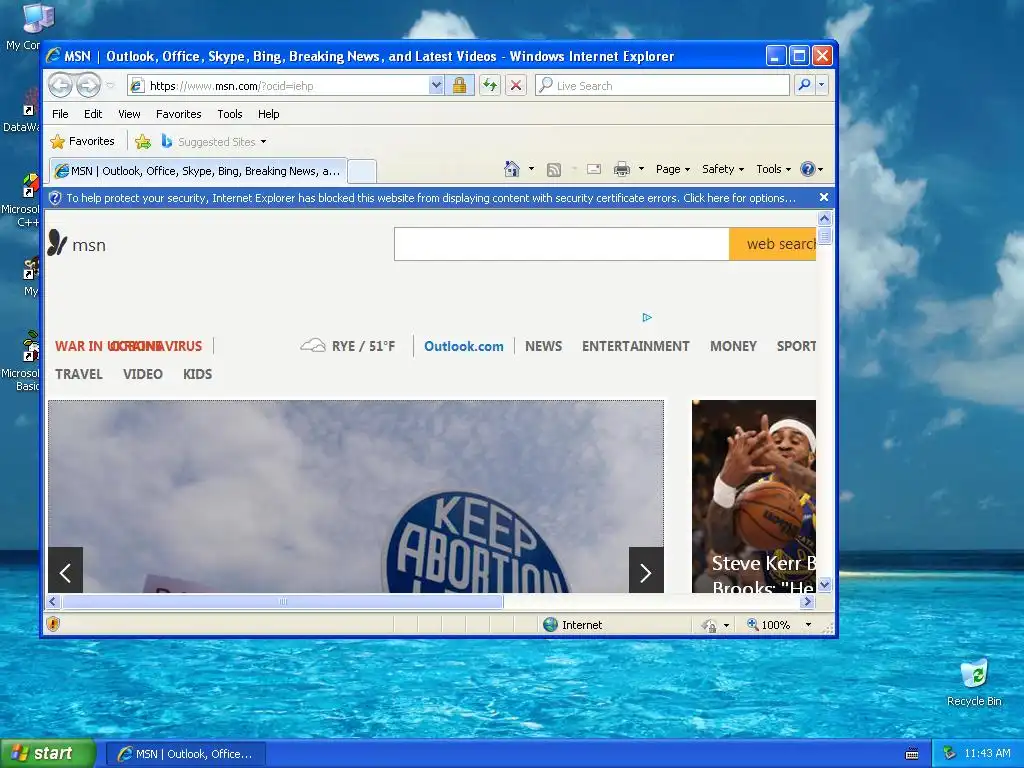Expand the zoom level dropdown arrow
Viewport: 1024px width, 768px height.
[x=808, y=625]
